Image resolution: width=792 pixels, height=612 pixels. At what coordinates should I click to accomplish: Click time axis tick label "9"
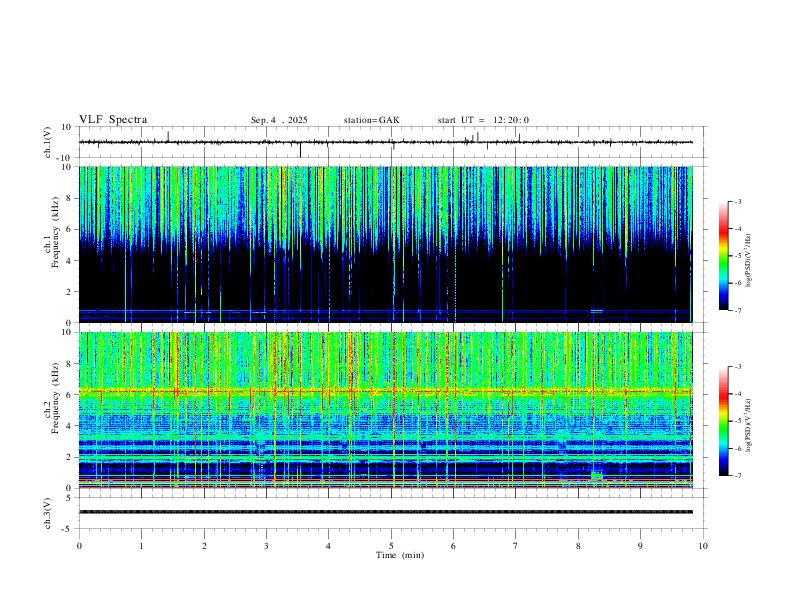click(x=640, y=546)
